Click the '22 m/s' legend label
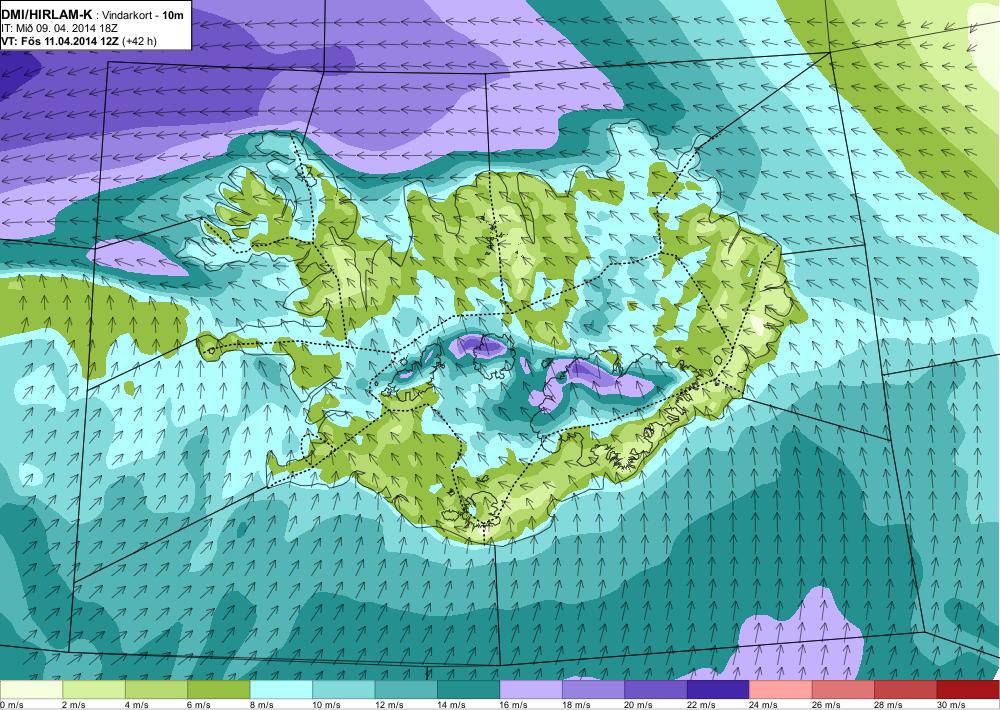1000x710 pixels. [702, 705]
